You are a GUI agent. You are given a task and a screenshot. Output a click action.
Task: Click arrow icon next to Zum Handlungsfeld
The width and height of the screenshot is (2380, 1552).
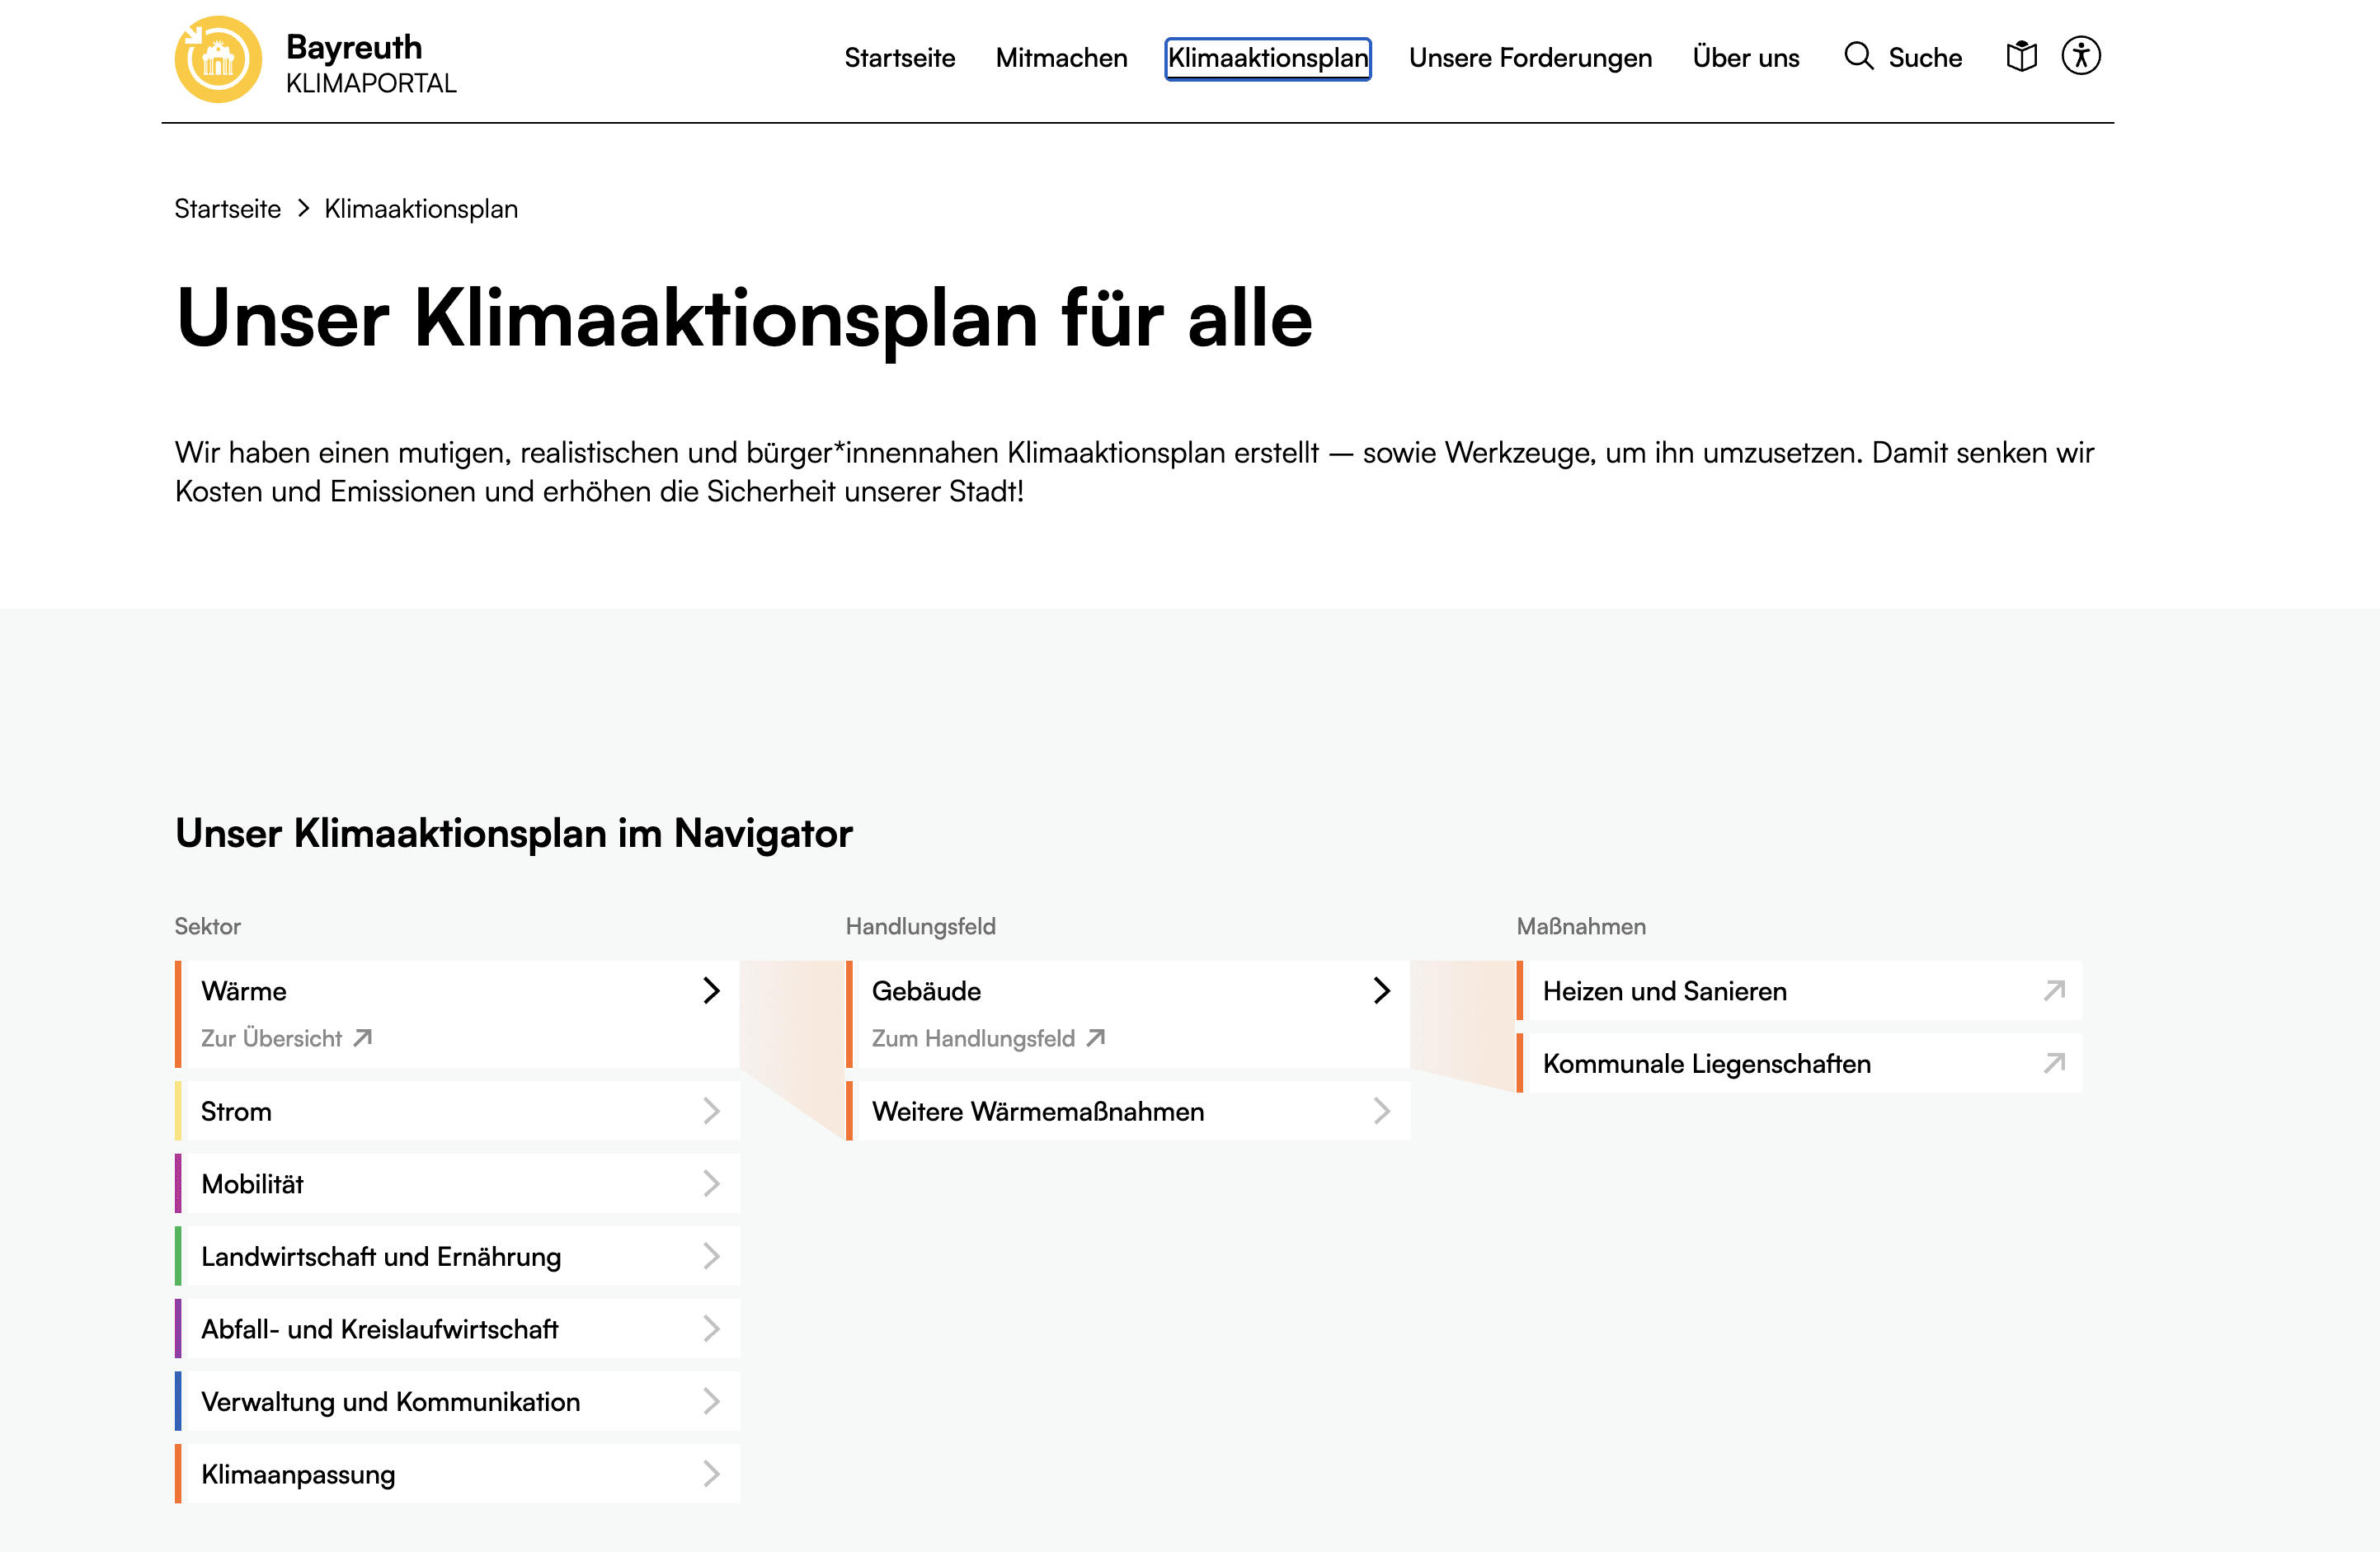click(1096, 1038)
